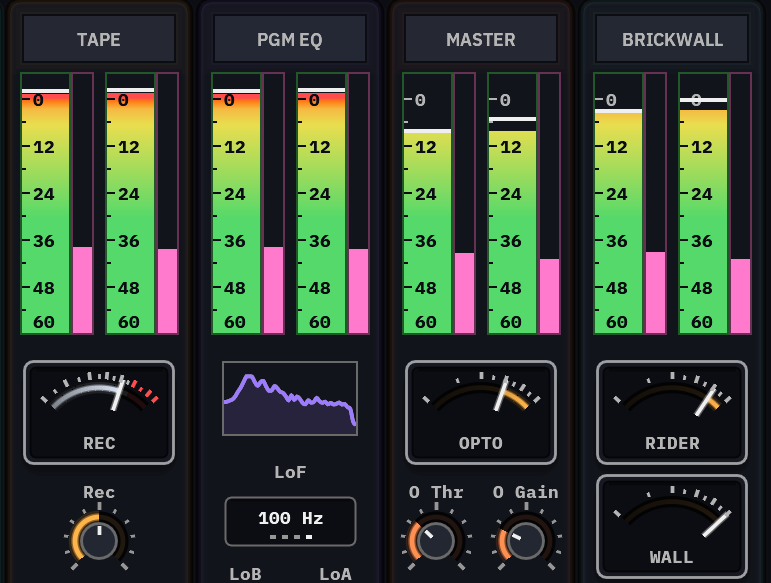Screen dimensions: 771x583
Task: Click the RIDER needle meter
Action: tap(672, 412)
